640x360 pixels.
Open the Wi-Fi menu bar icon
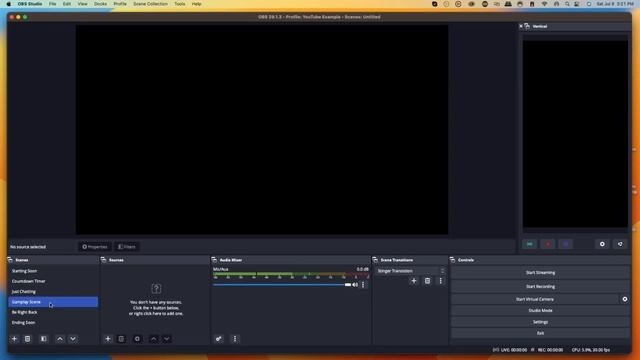pyautogui.click(x=544, y=4)
